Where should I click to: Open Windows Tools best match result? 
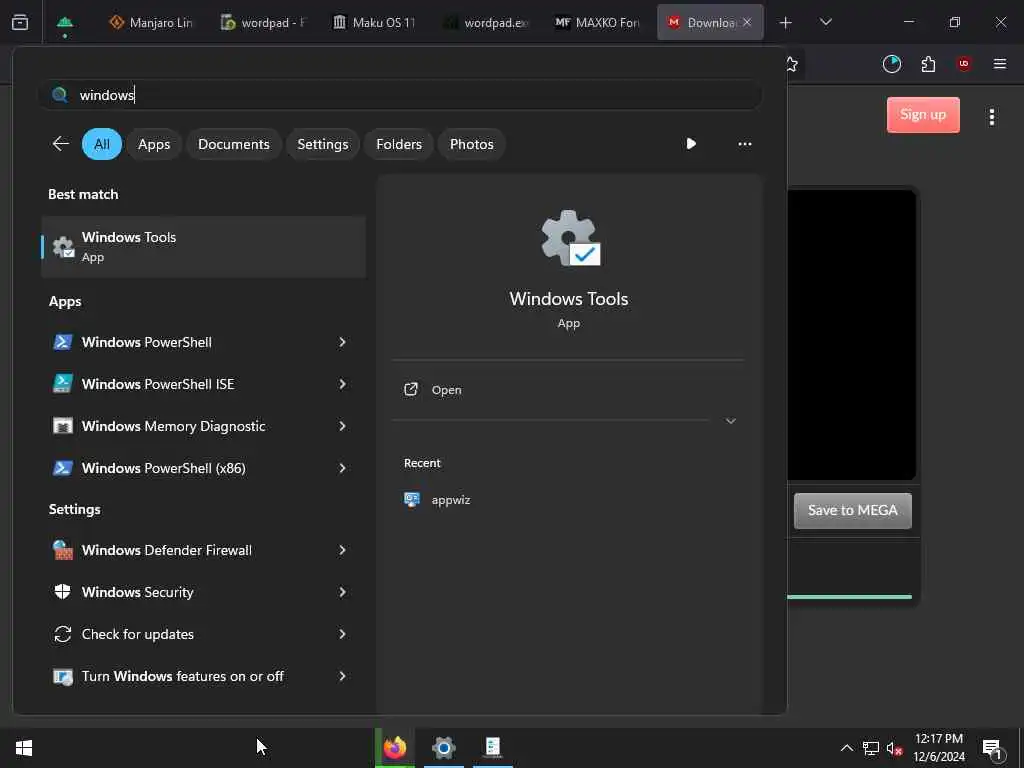[204, 247]
